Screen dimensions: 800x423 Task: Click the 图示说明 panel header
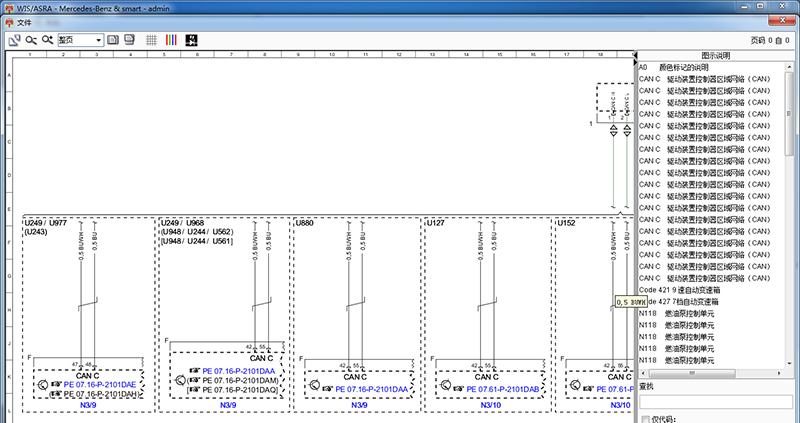click(x=715, y=56)
